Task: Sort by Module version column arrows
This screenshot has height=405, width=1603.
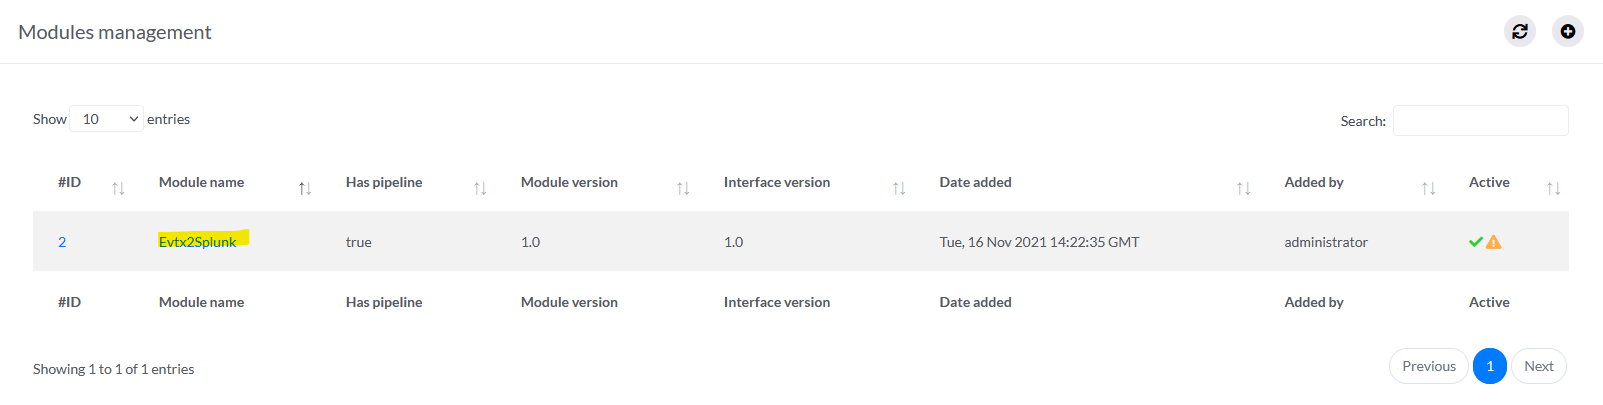Action: (683, 188)
